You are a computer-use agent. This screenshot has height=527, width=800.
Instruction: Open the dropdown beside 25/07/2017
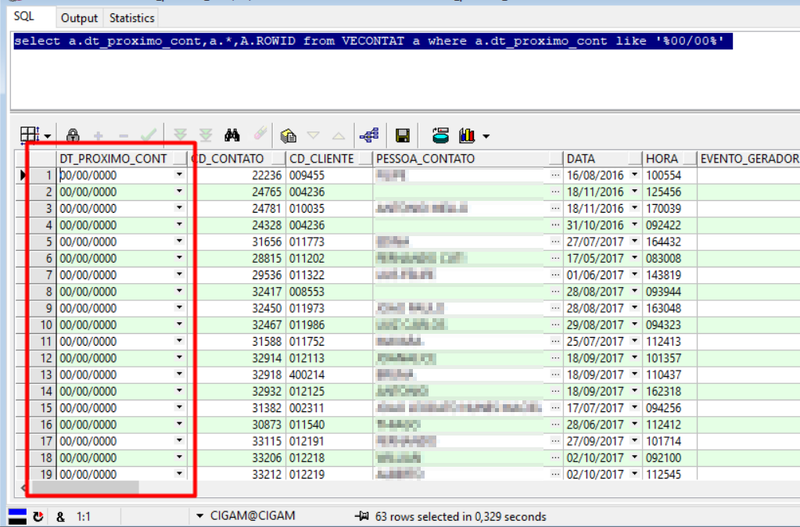click(635, 341)
